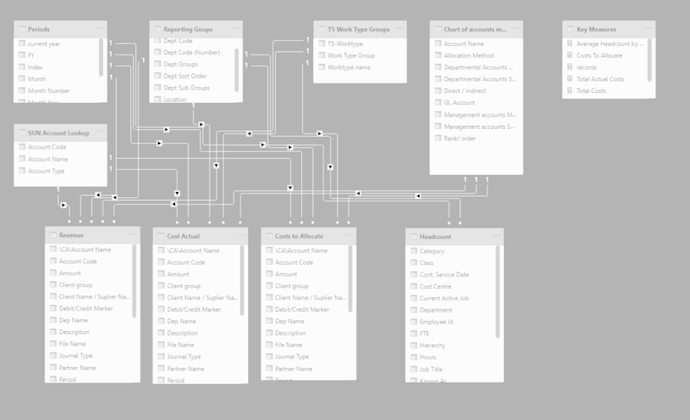
Task: Click the table icon beside Reporting Groups
Action: point(158,29)
